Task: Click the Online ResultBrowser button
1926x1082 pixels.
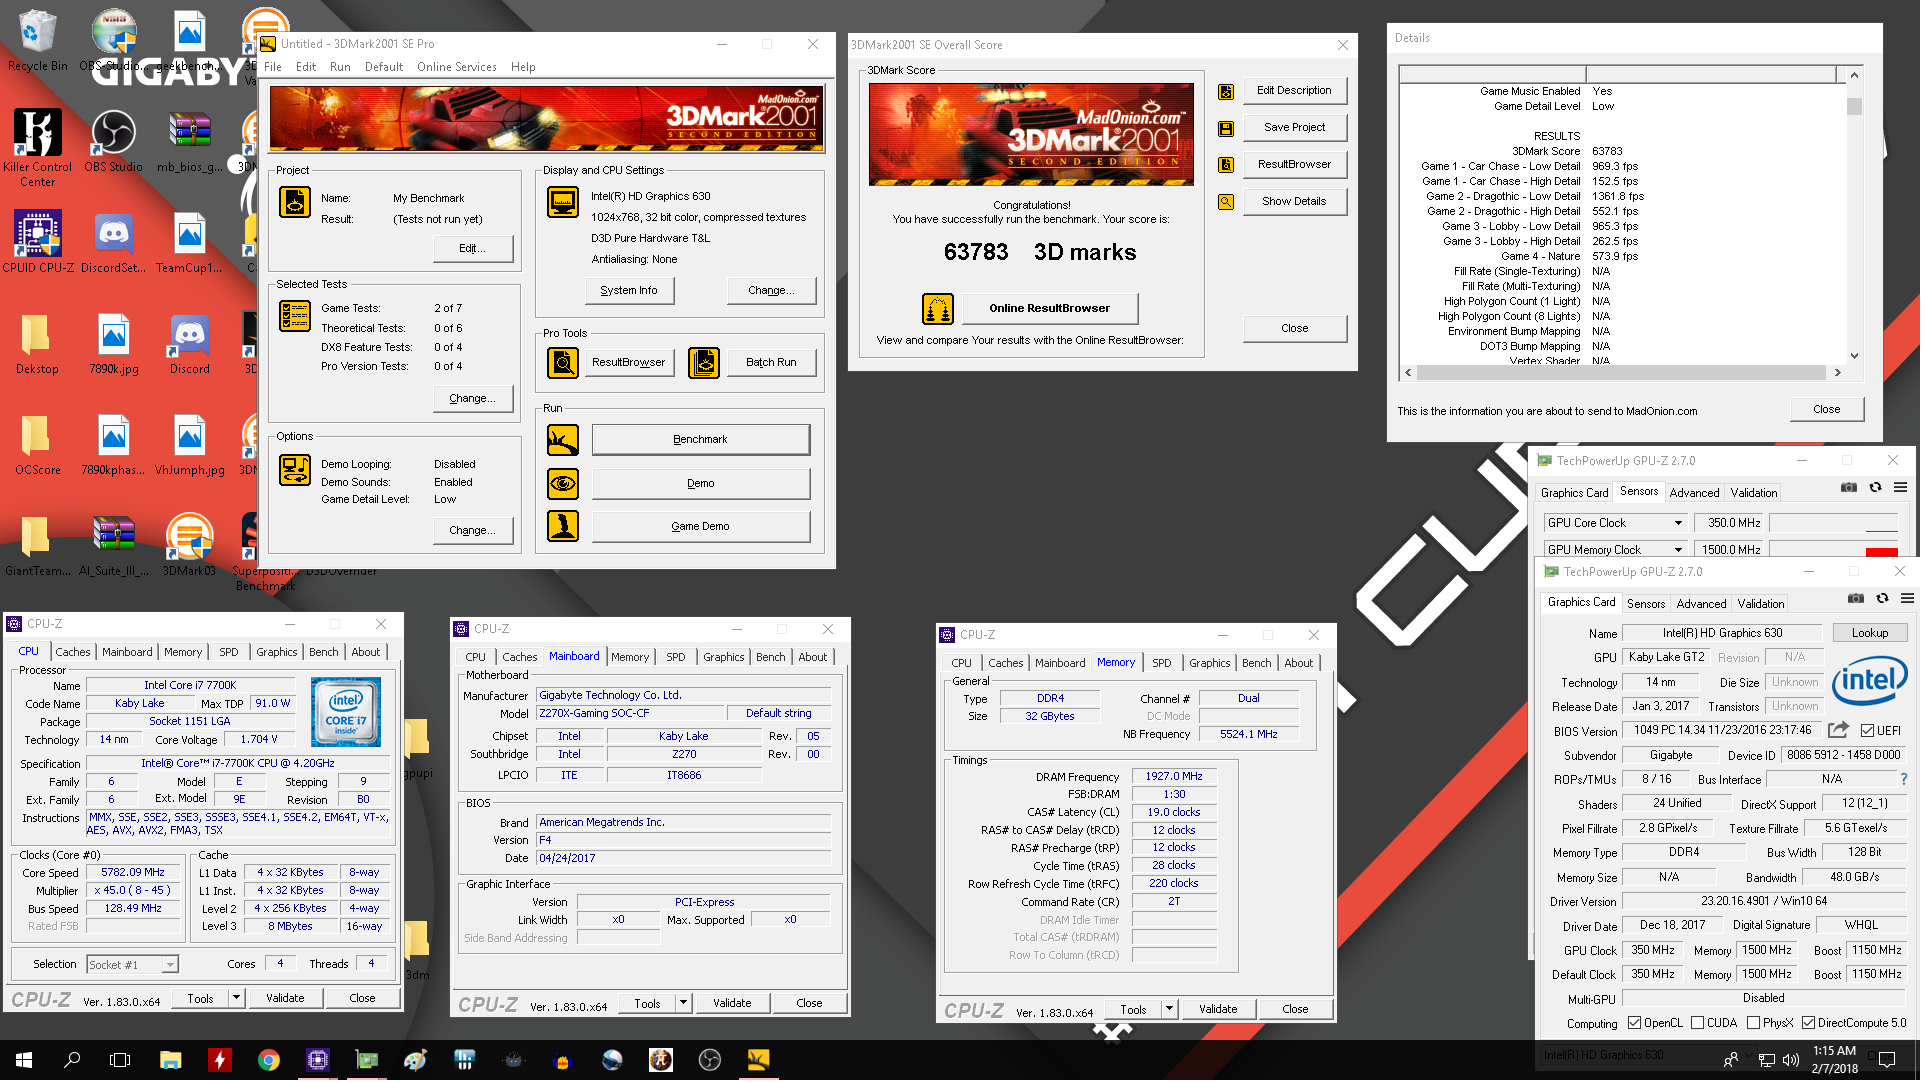Action: [1053, 310]
